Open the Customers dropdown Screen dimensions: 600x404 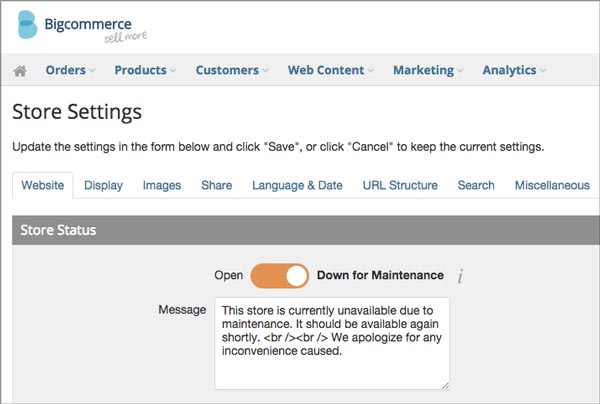[x=232, y=71]
